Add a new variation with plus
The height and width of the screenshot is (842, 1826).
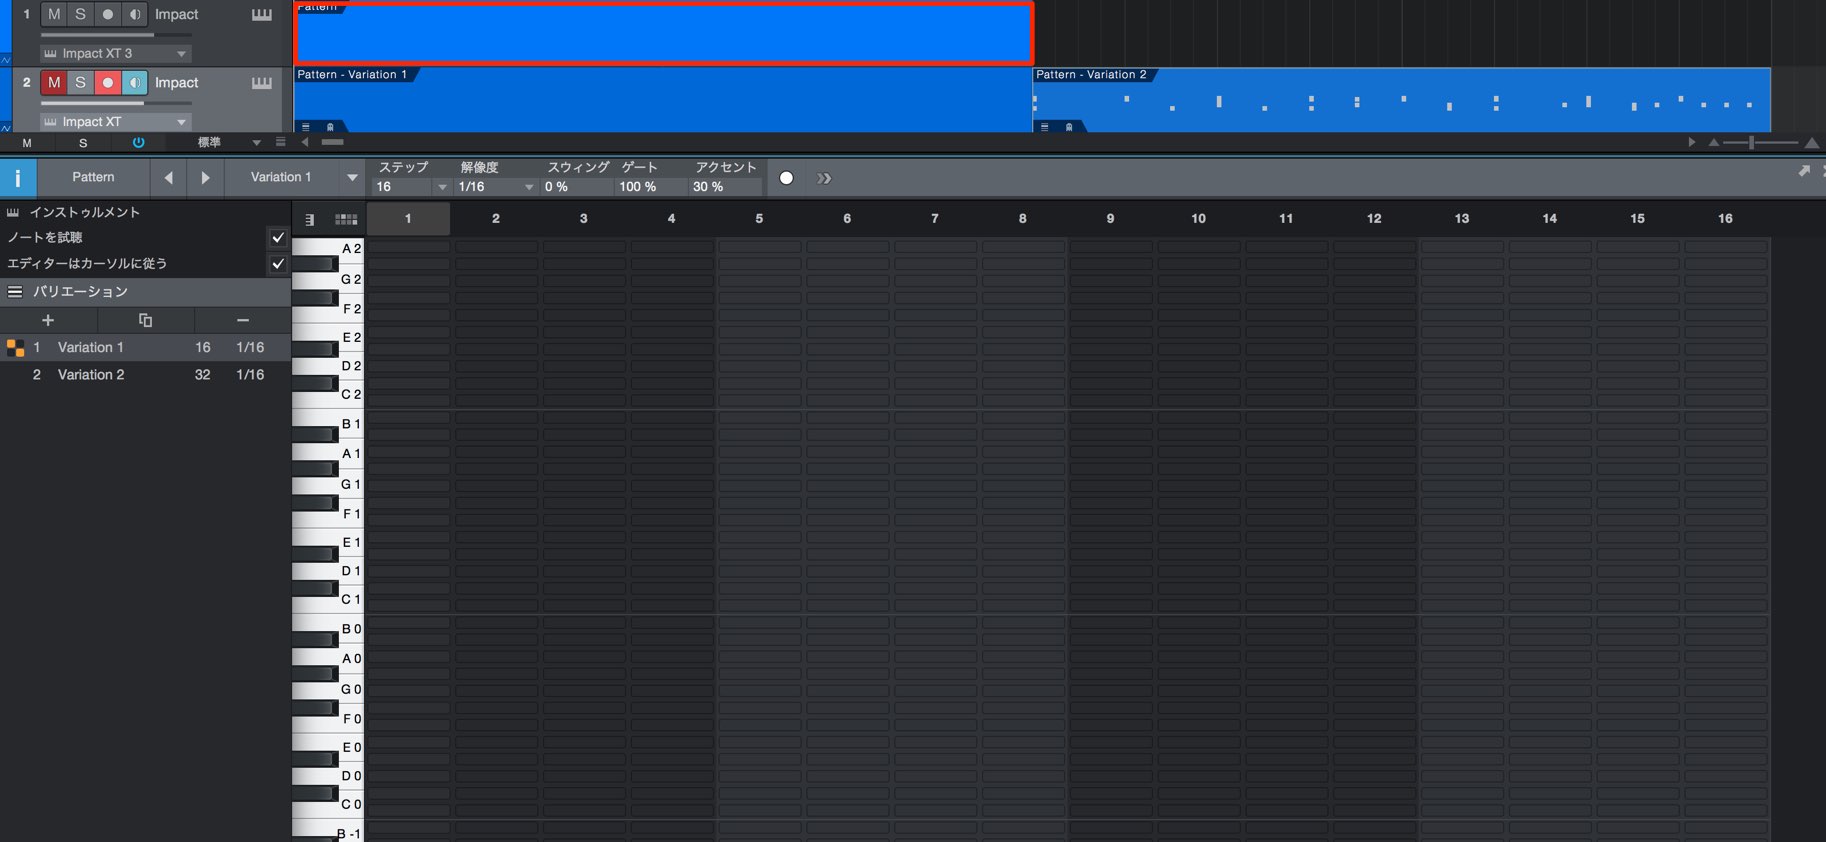48,320
